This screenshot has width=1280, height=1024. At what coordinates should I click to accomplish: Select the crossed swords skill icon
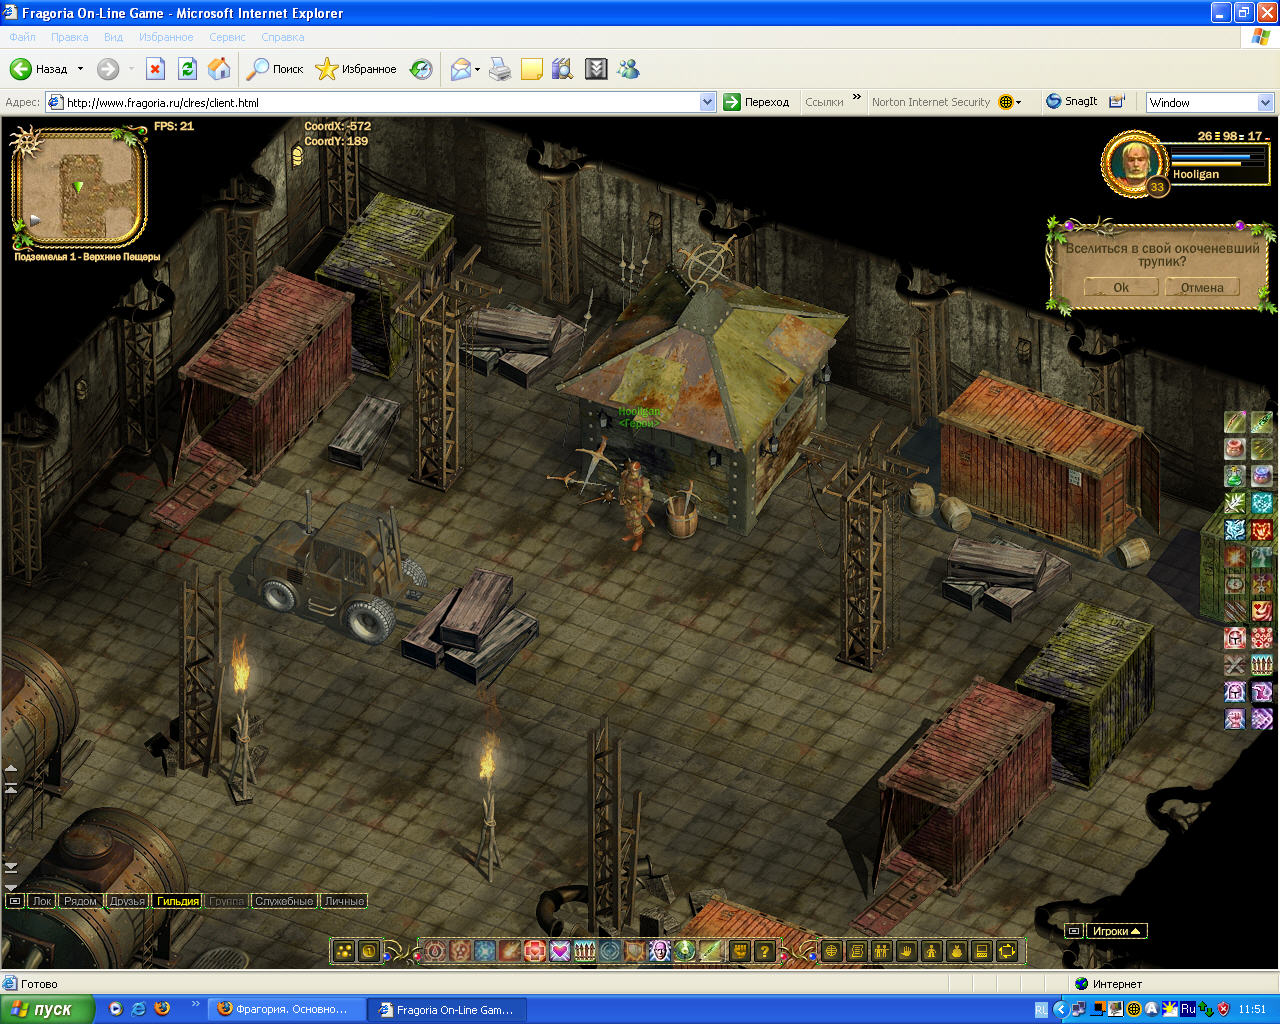click(x=1235, y=665)
